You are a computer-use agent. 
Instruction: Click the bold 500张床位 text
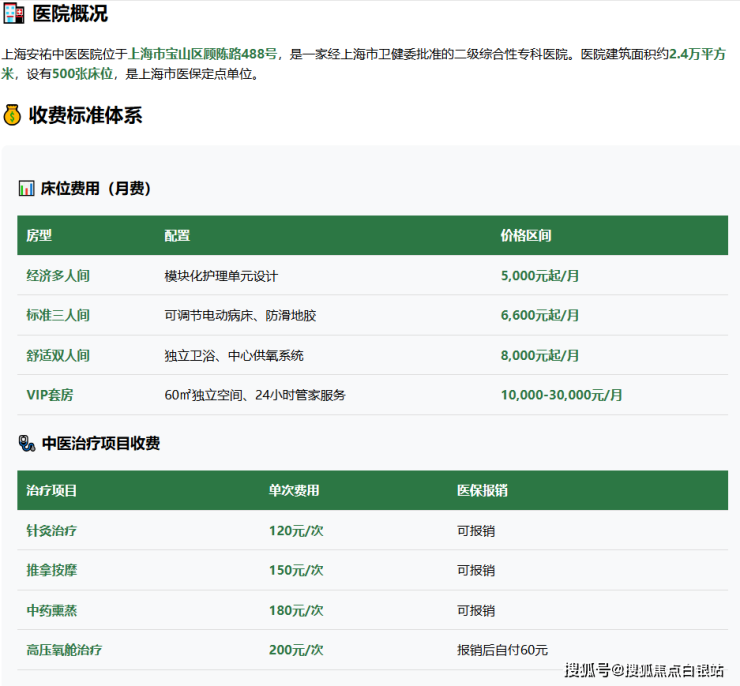tap(83, 74)
